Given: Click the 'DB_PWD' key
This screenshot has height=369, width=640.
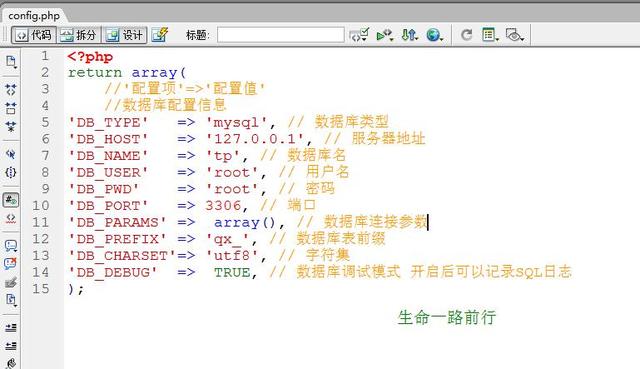Looking at the screenshot, I should (x=103, y=190).
